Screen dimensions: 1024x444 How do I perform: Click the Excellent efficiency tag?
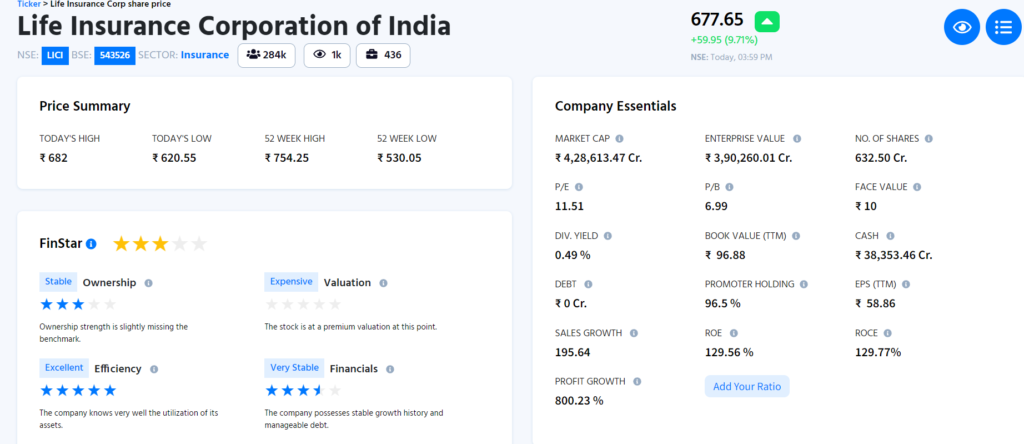[64, 368]
